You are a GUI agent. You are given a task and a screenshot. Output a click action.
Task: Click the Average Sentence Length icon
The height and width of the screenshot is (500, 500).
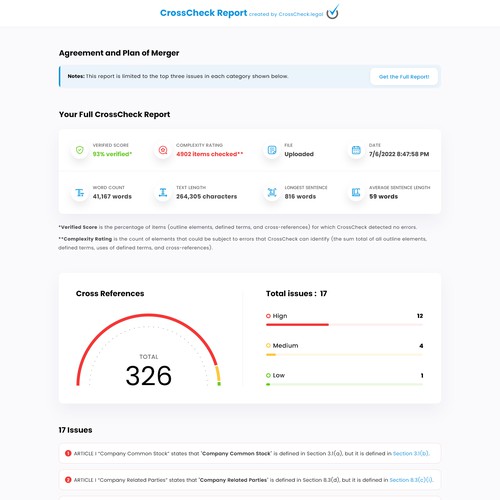[356, 192]
